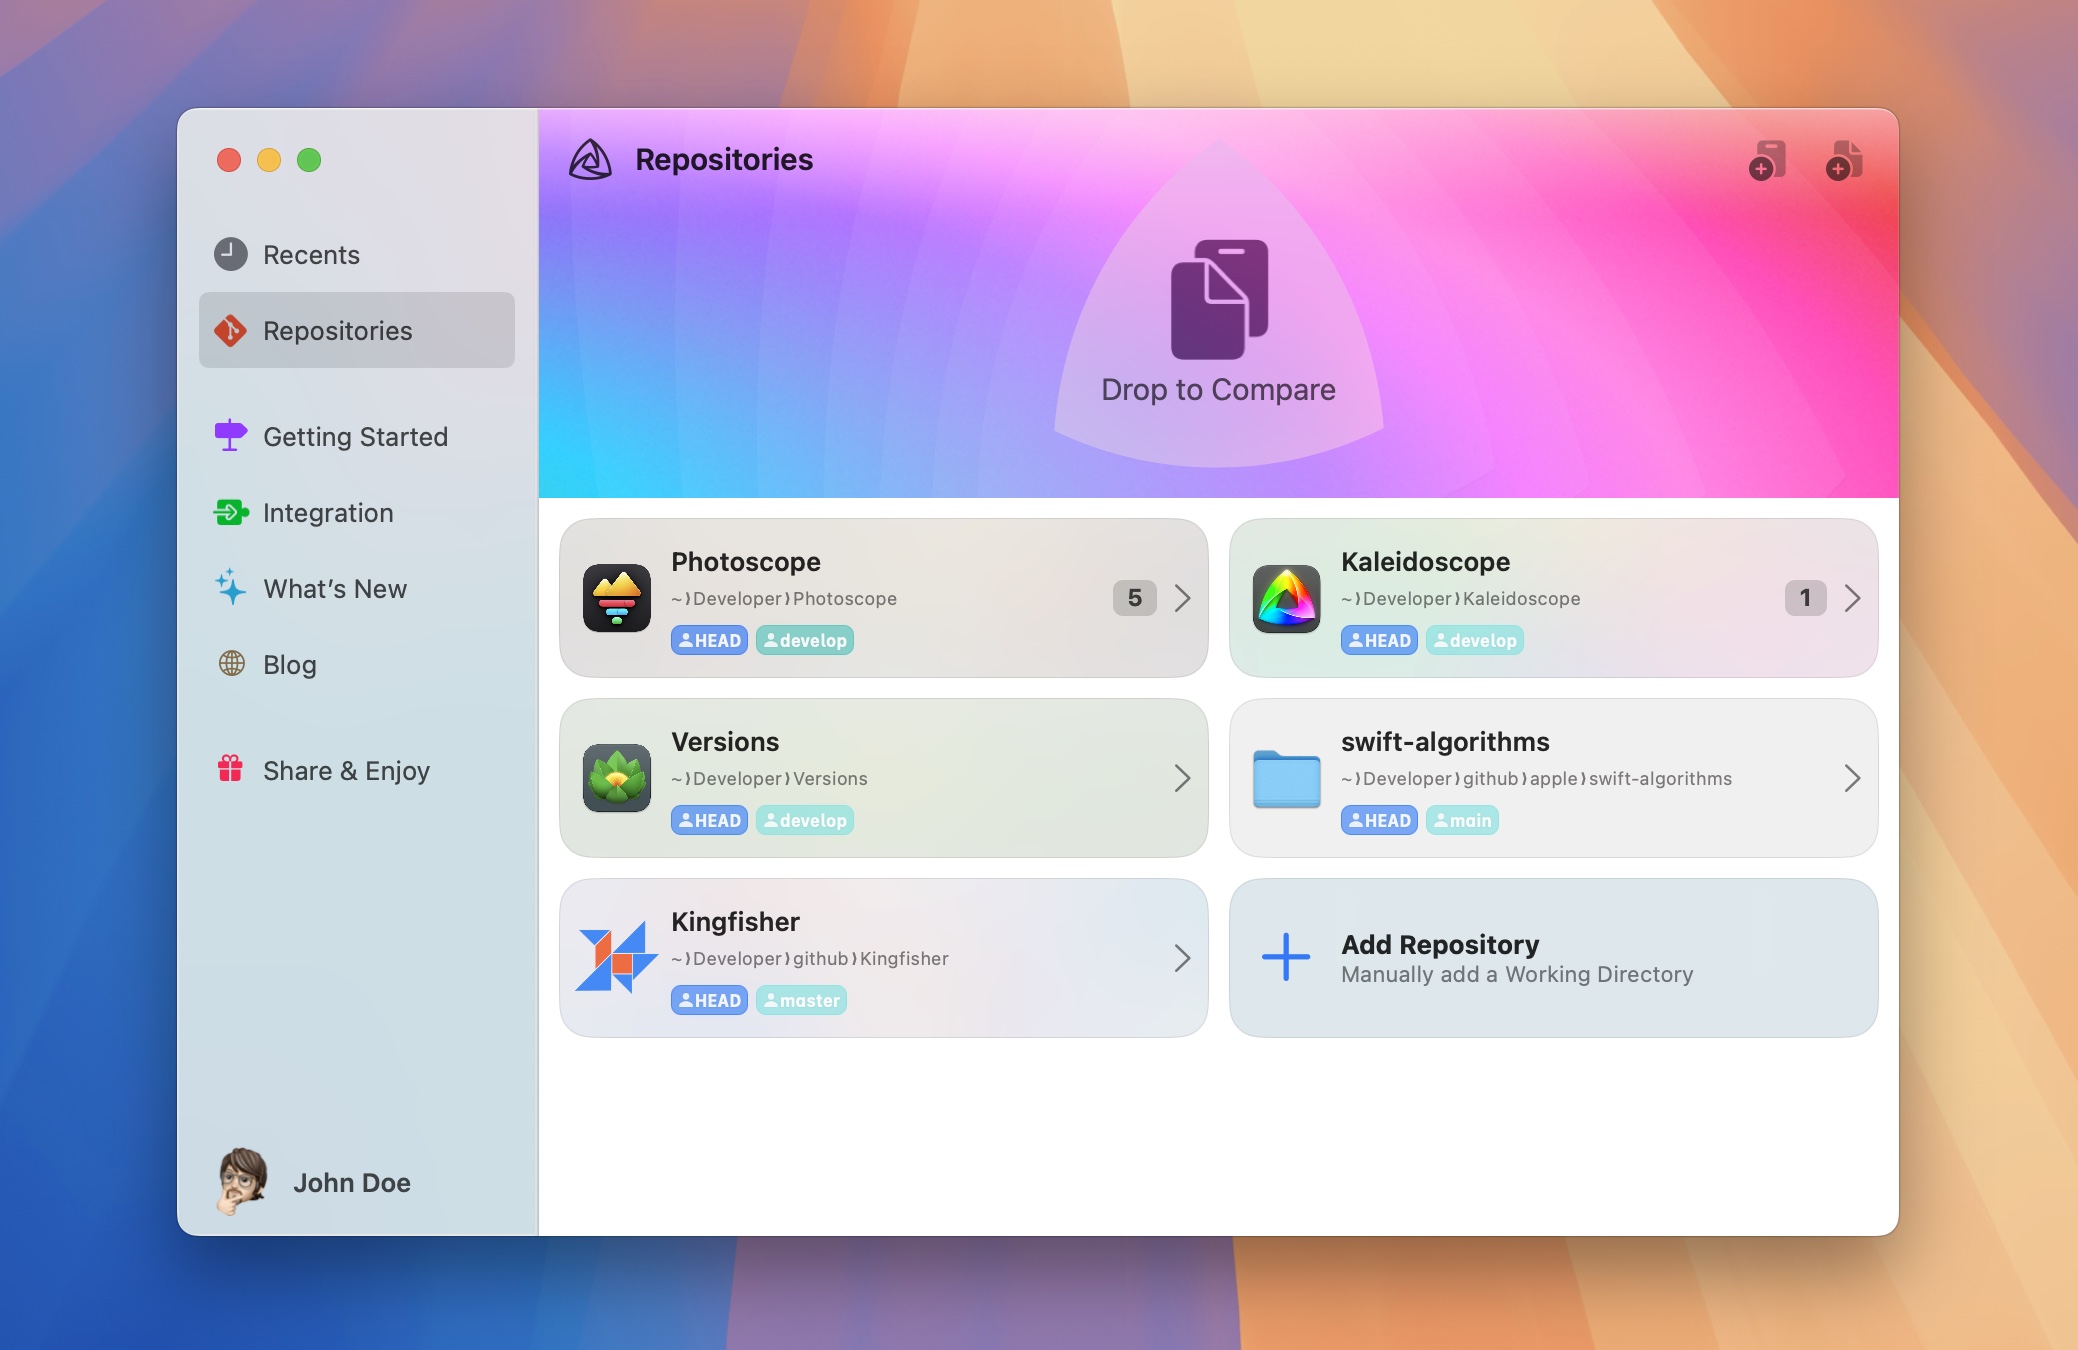
Task: Expand swift-algorithms repository chevron
Action: point(1852,778)
